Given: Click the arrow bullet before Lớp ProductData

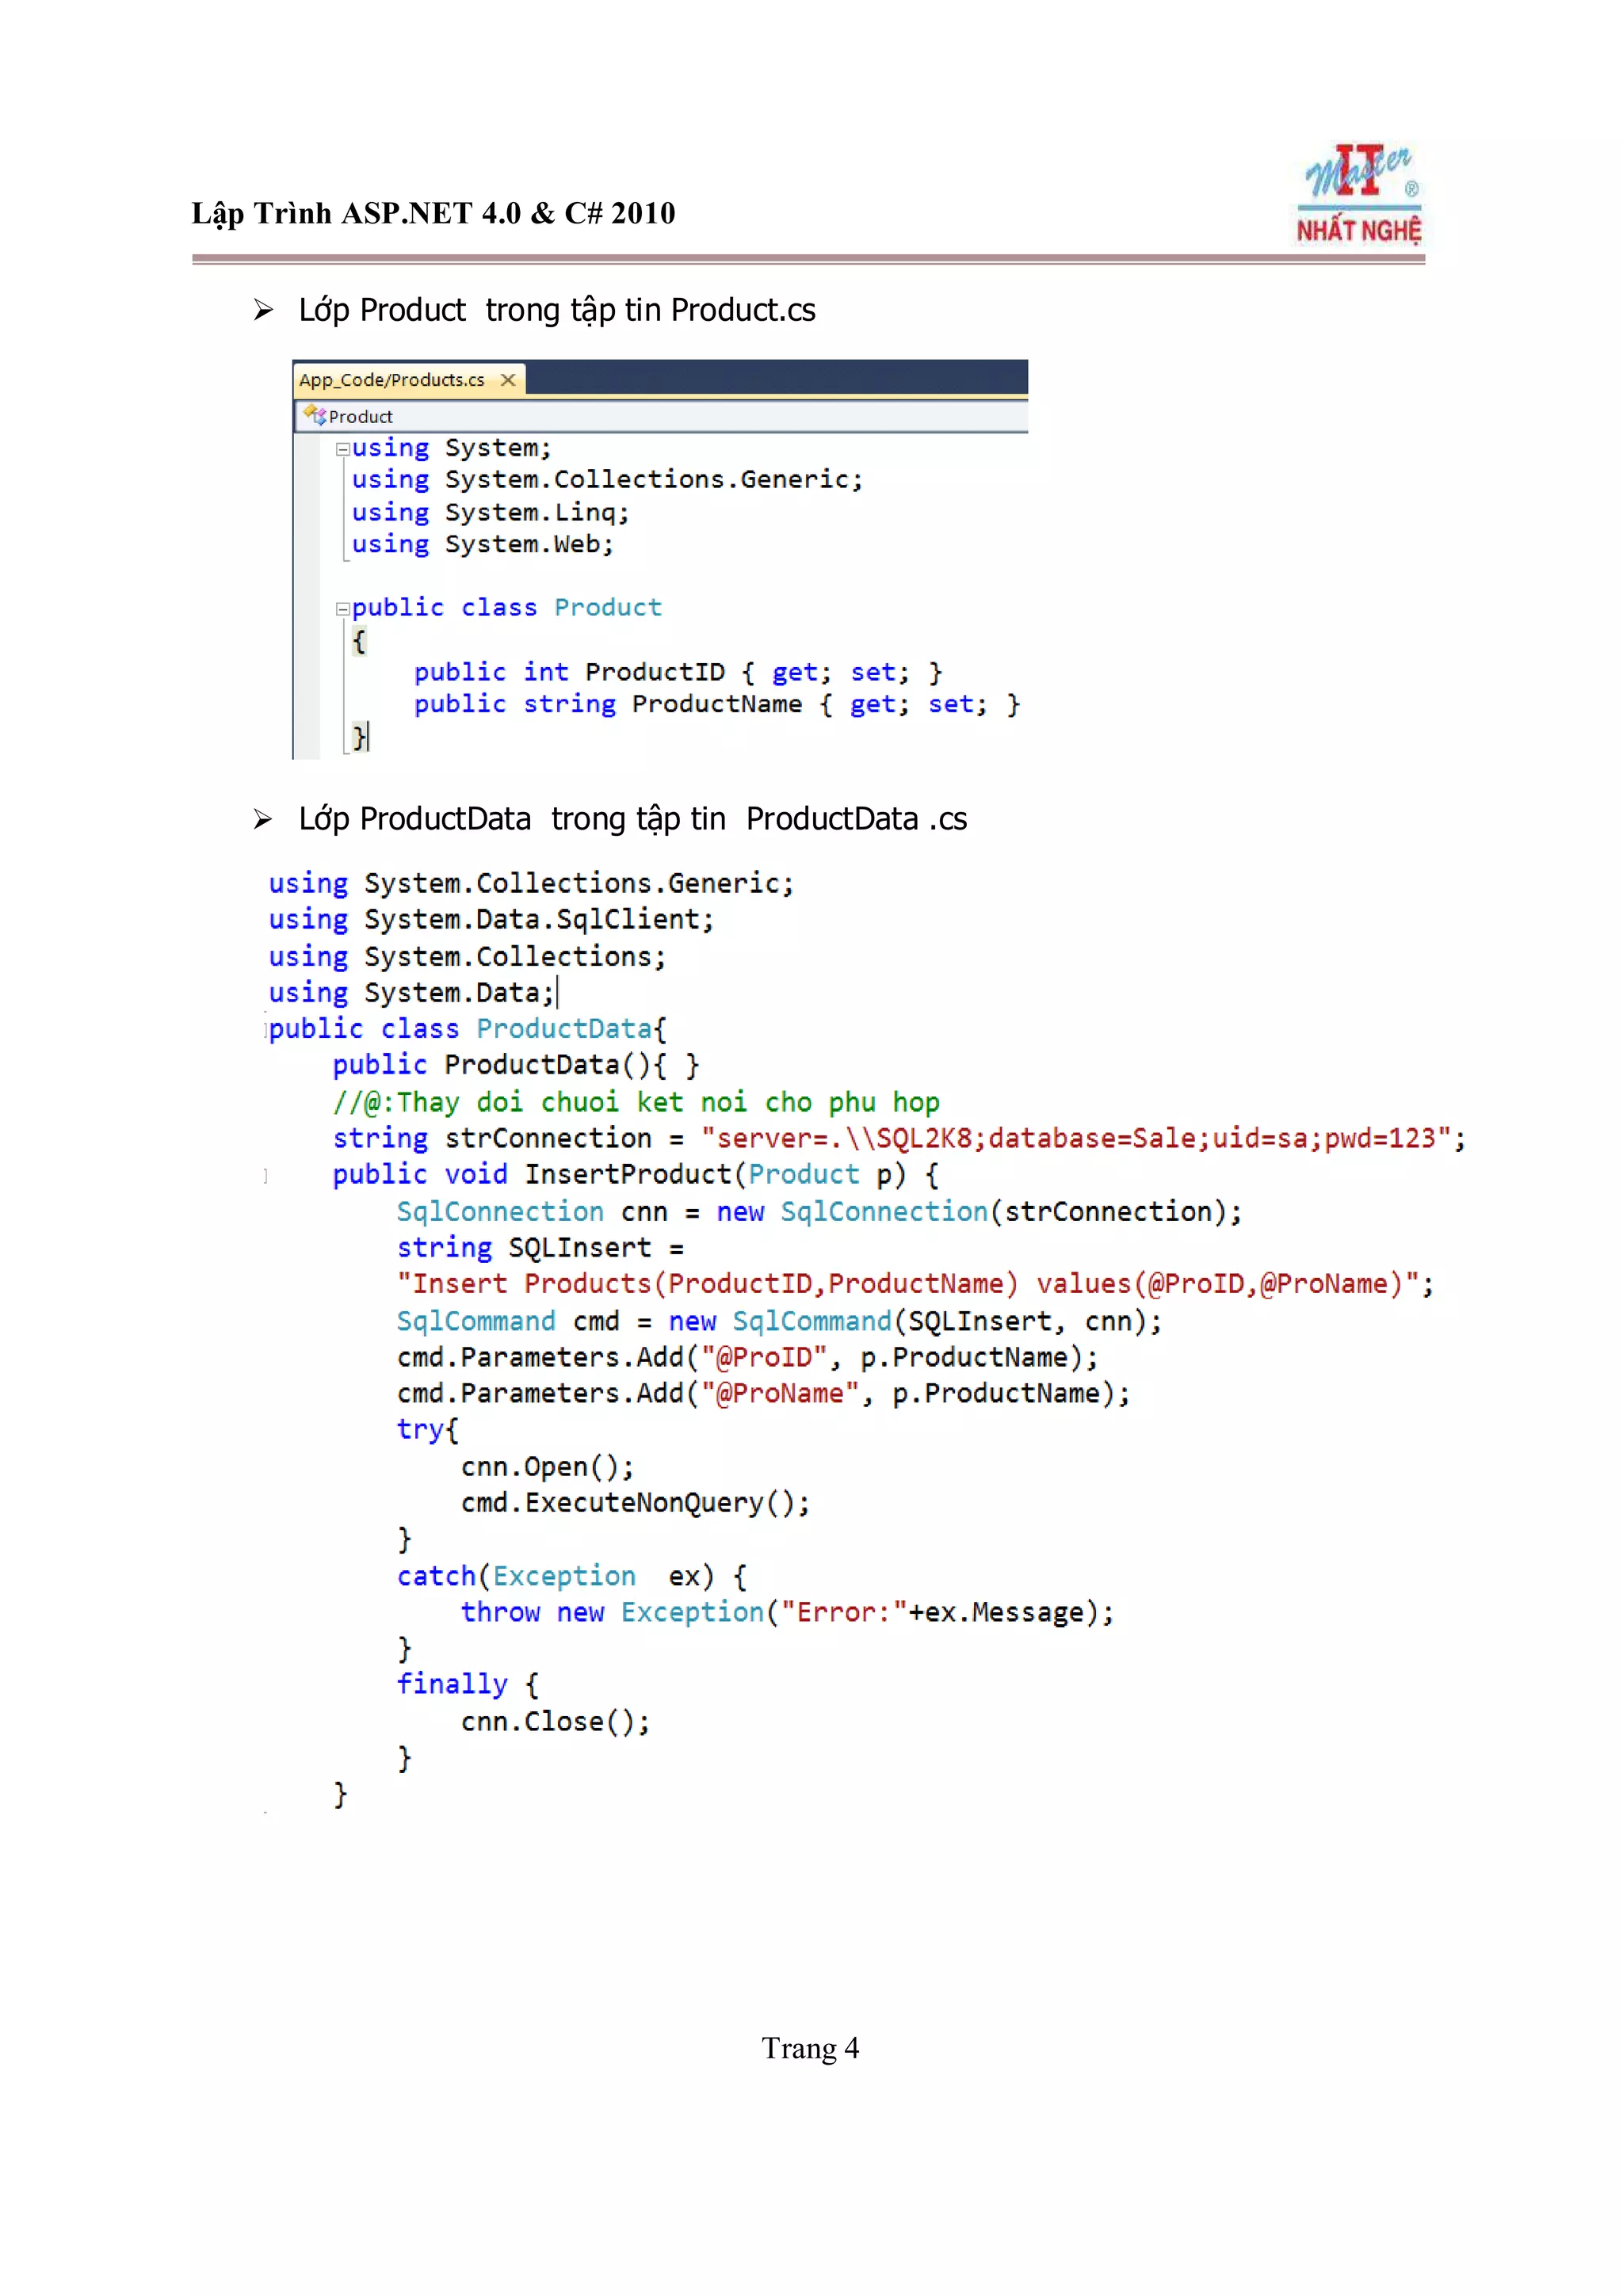Looking at the screenshot, I should point(263,819).
